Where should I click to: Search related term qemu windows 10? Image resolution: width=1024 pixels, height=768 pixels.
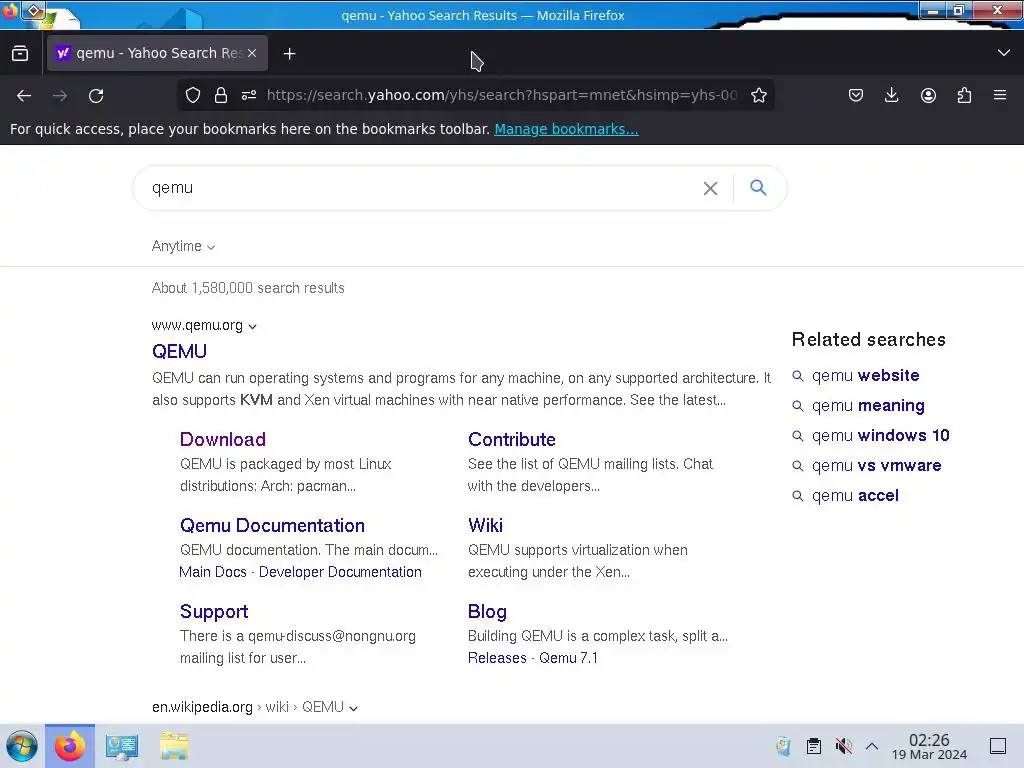[x=880, y=436]
